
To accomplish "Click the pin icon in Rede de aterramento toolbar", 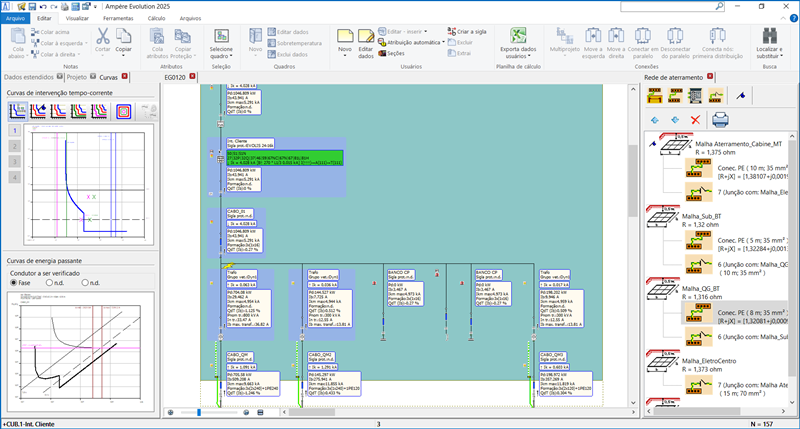I will tap(741, 95).
